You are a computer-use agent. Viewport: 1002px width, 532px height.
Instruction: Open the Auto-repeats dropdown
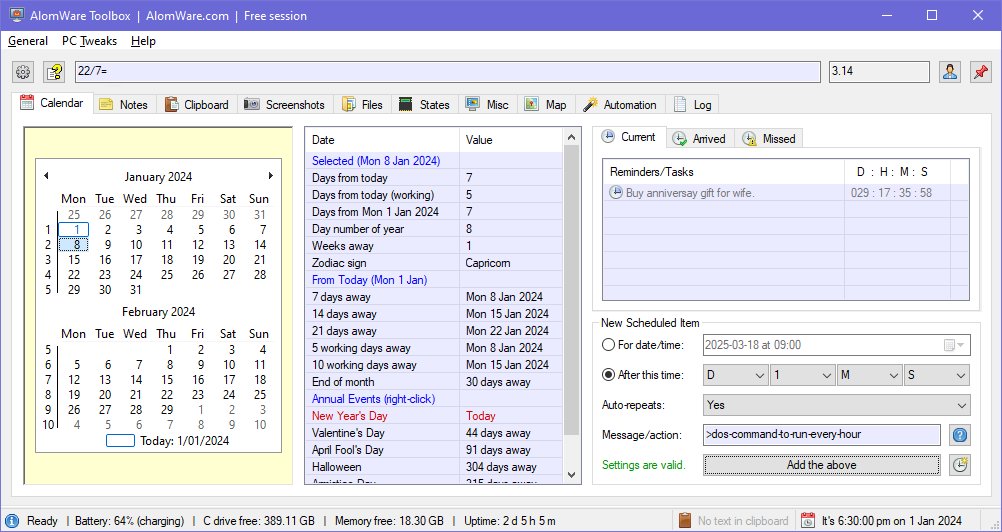[x=836, y=405]
